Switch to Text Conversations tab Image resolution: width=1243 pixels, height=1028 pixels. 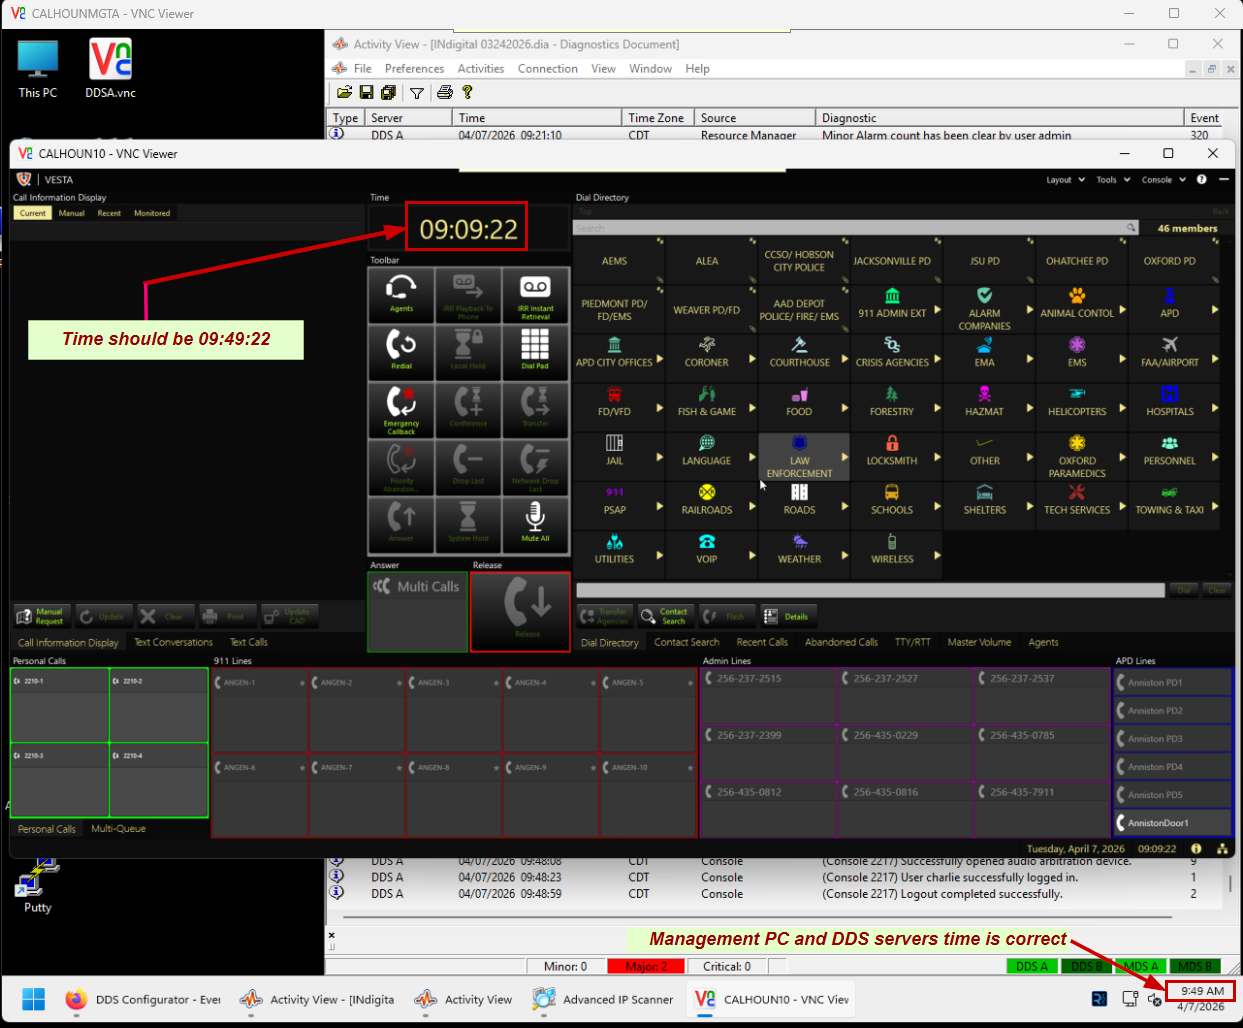click(173, 642)
